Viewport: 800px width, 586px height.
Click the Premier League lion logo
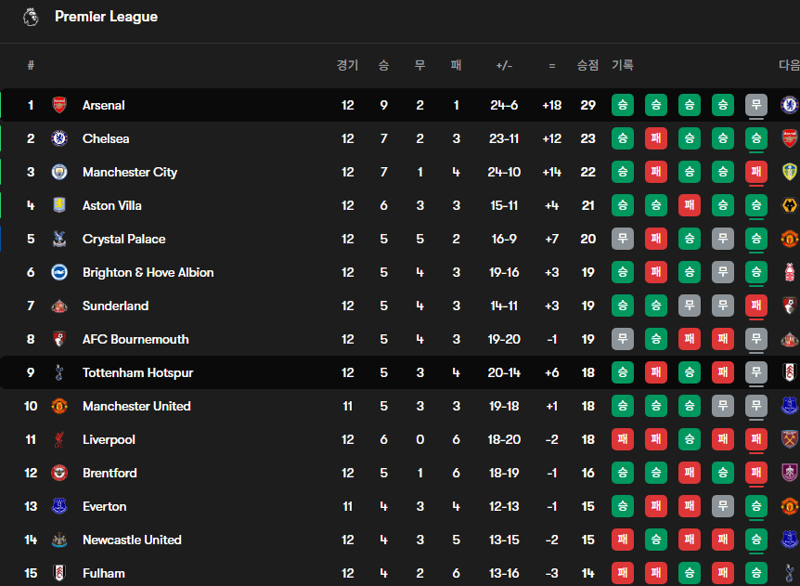point(31,16)
